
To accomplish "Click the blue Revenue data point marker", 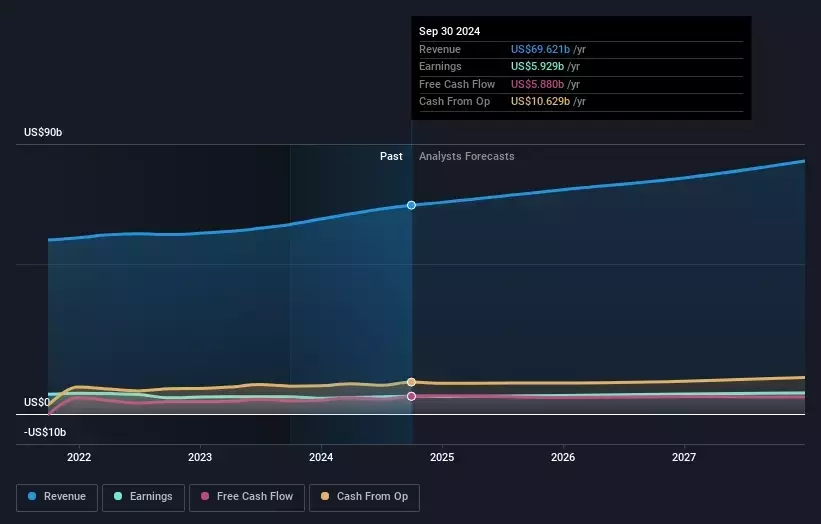I will (x=411, y=205).
